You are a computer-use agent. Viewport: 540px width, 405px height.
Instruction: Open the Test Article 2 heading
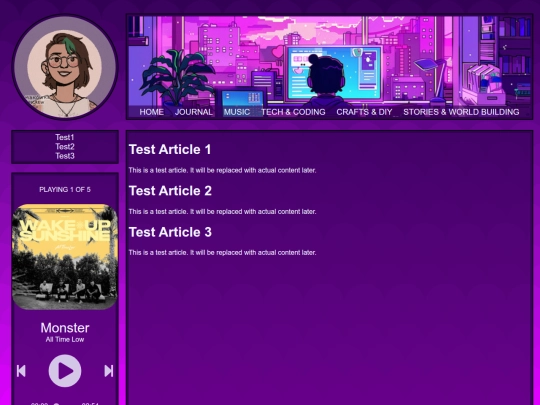(170, 191)
